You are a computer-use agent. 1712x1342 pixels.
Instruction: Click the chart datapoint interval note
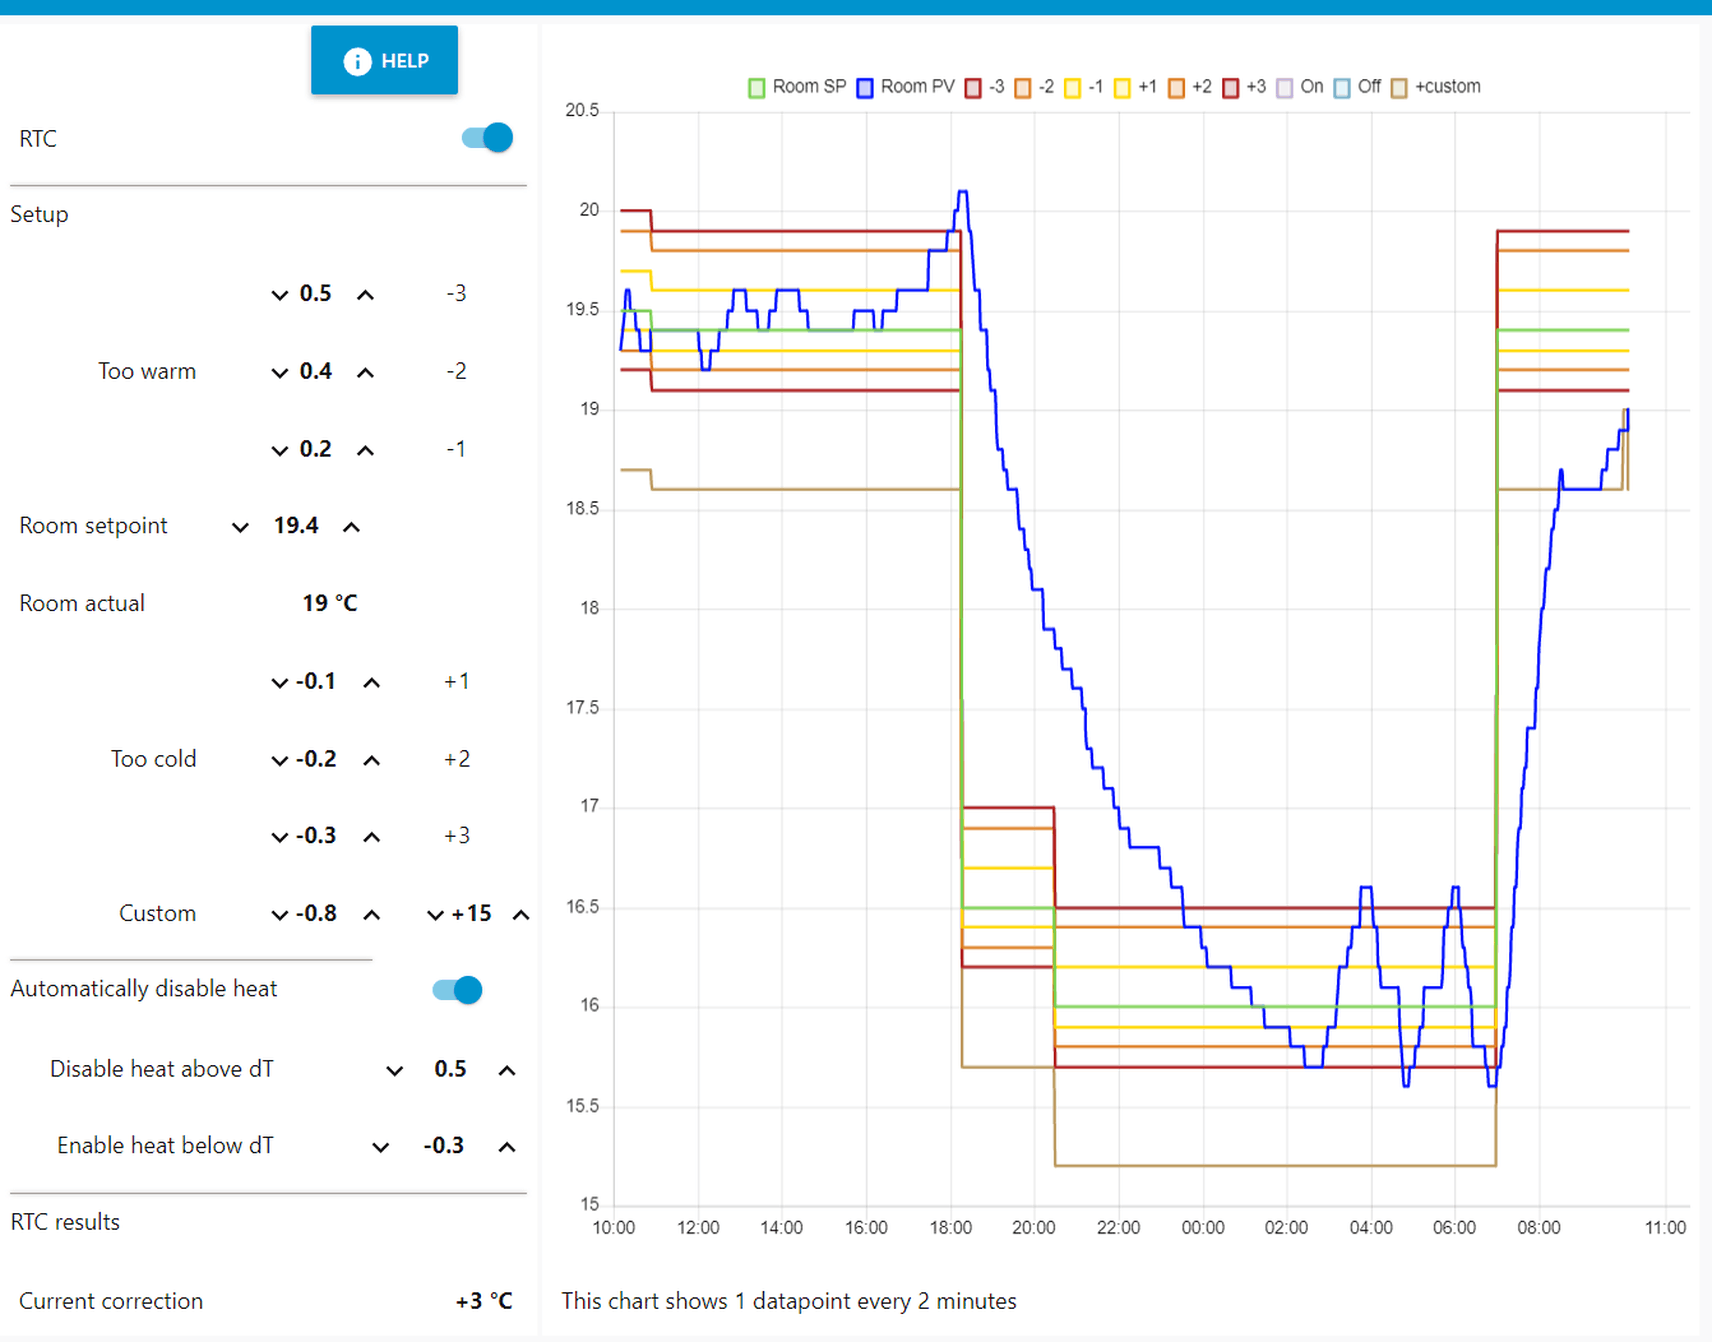(789, 1301)
